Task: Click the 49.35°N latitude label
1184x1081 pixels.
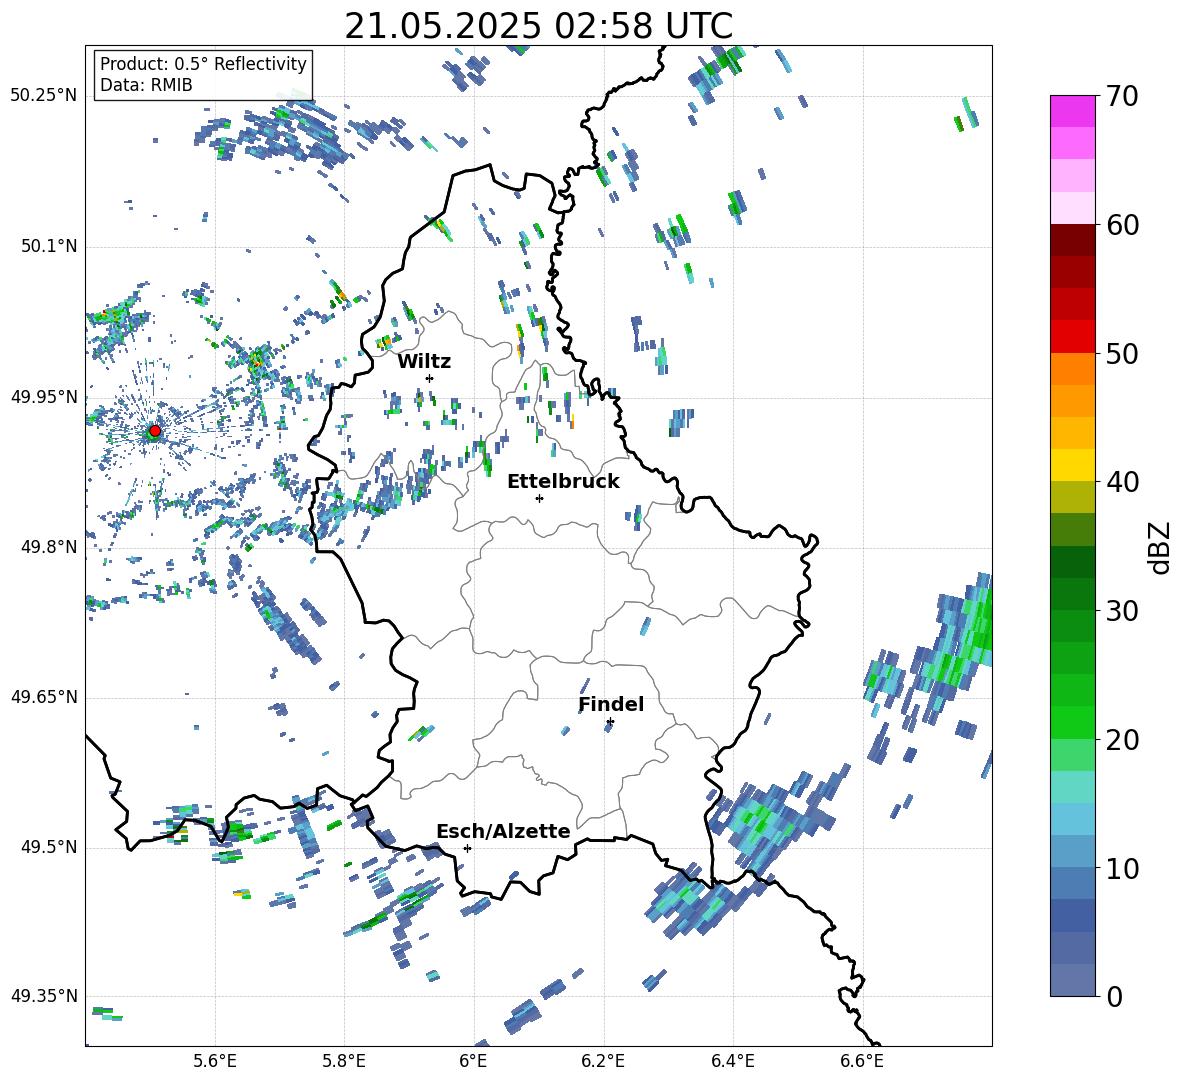Action: tap(44, 996)
